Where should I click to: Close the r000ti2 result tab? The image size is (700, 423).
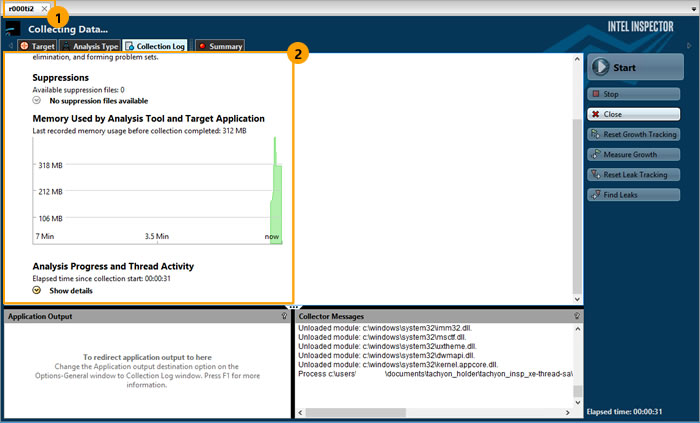click(44, 8)
